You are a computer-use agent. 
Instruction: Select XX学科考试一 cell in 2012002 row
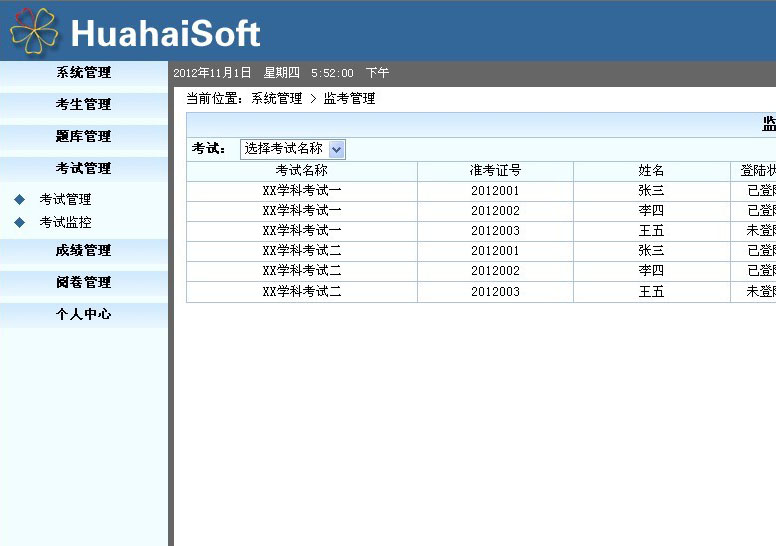302,211
